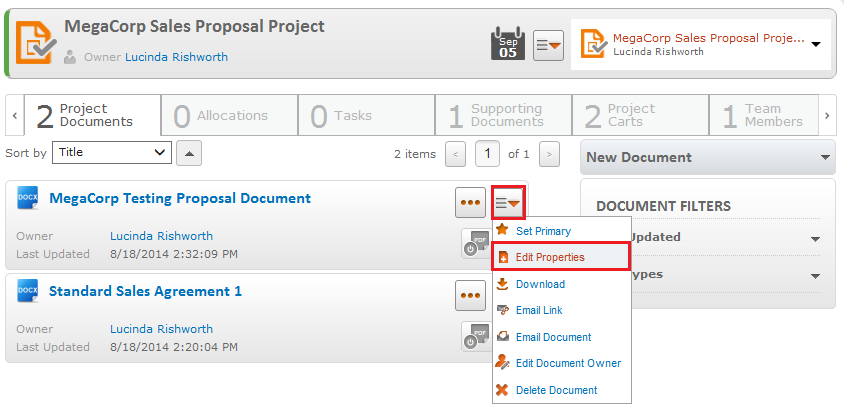The height and width of the screenshot is (408, 844).
Task: Expand the New Document panel
Action: coord(708,158)
